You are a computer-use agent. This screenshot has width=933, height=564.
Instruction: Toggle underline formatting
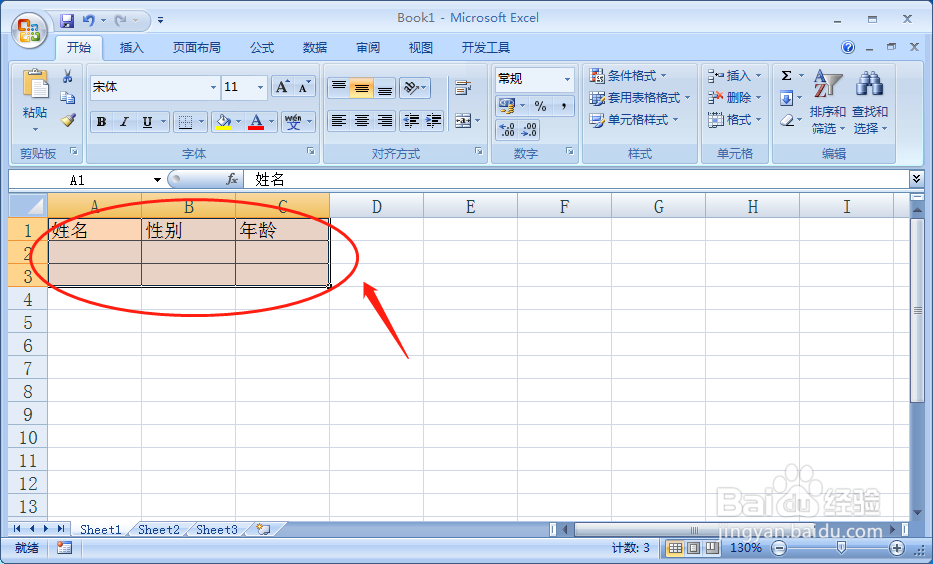[147, 122]
